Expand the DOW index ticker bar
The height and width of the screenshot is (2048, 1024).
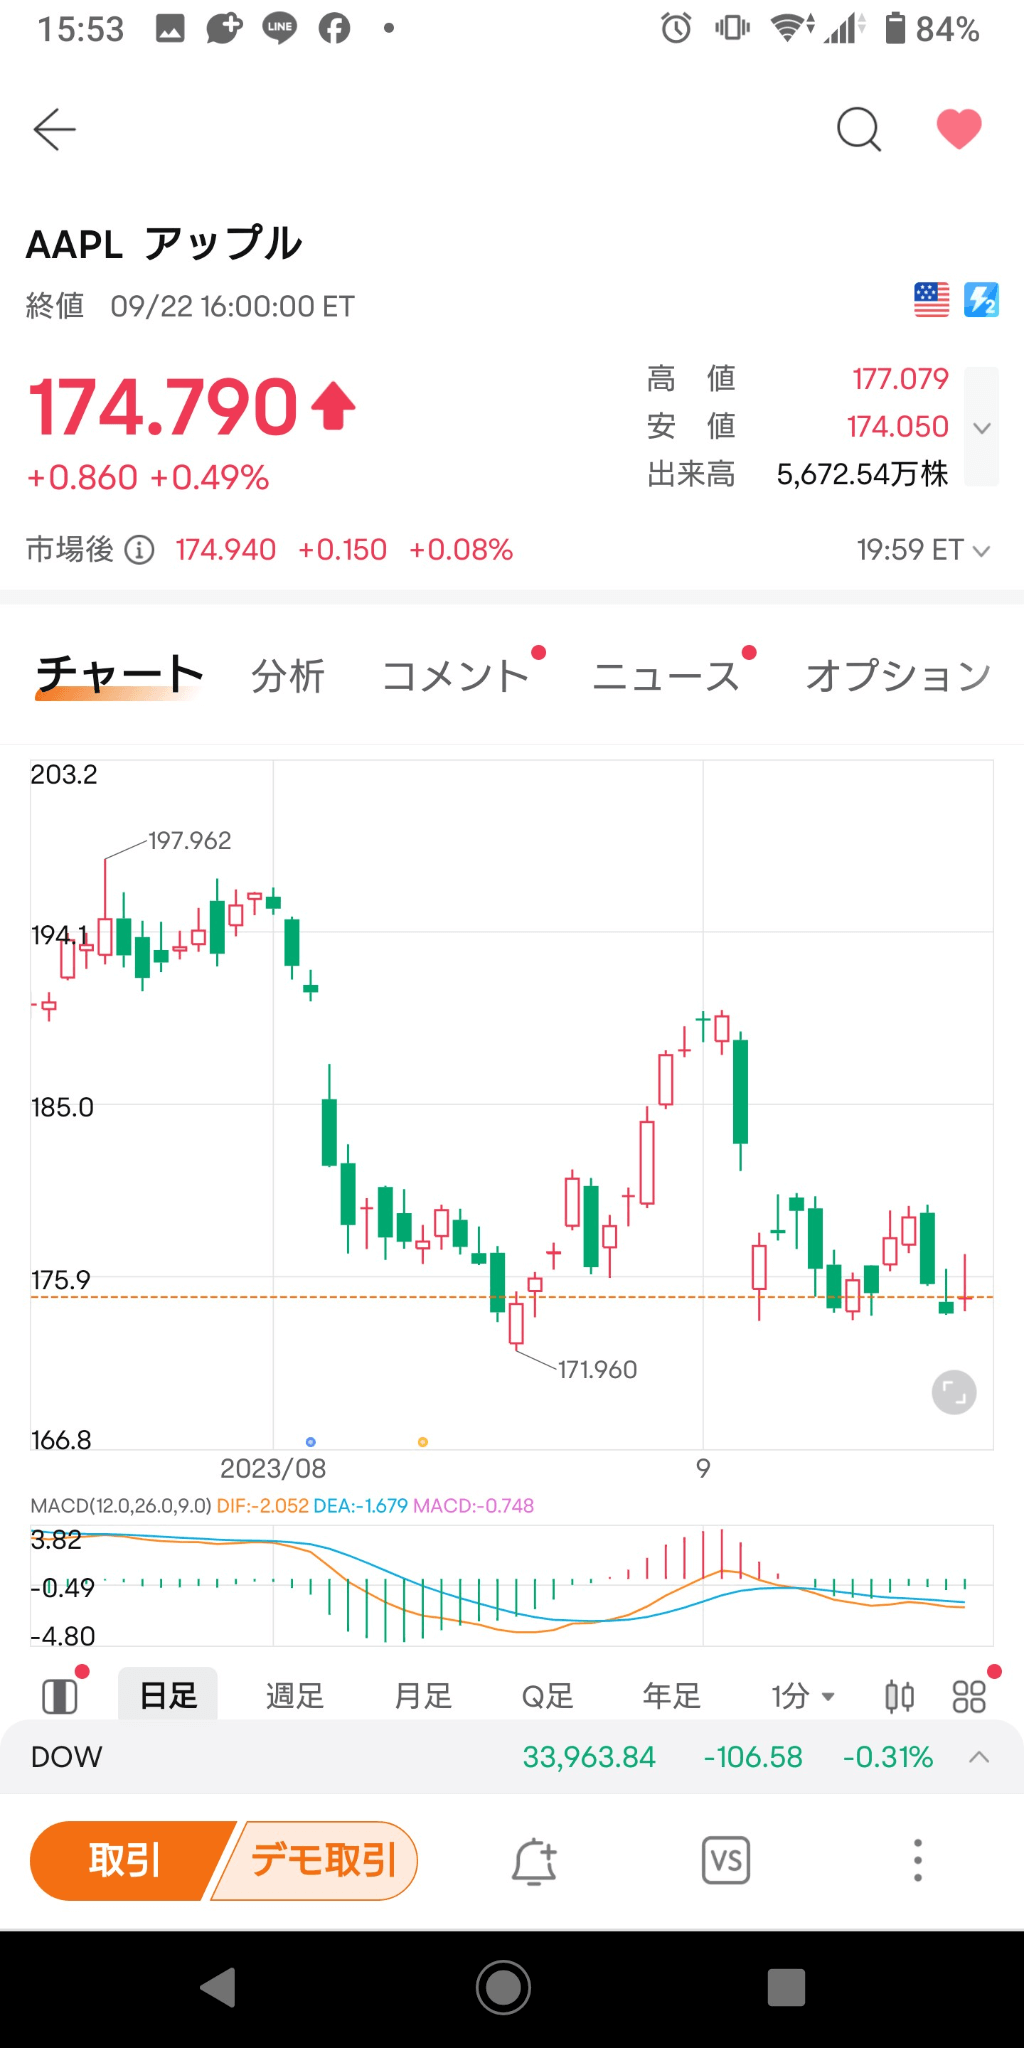coord(979,1757)
